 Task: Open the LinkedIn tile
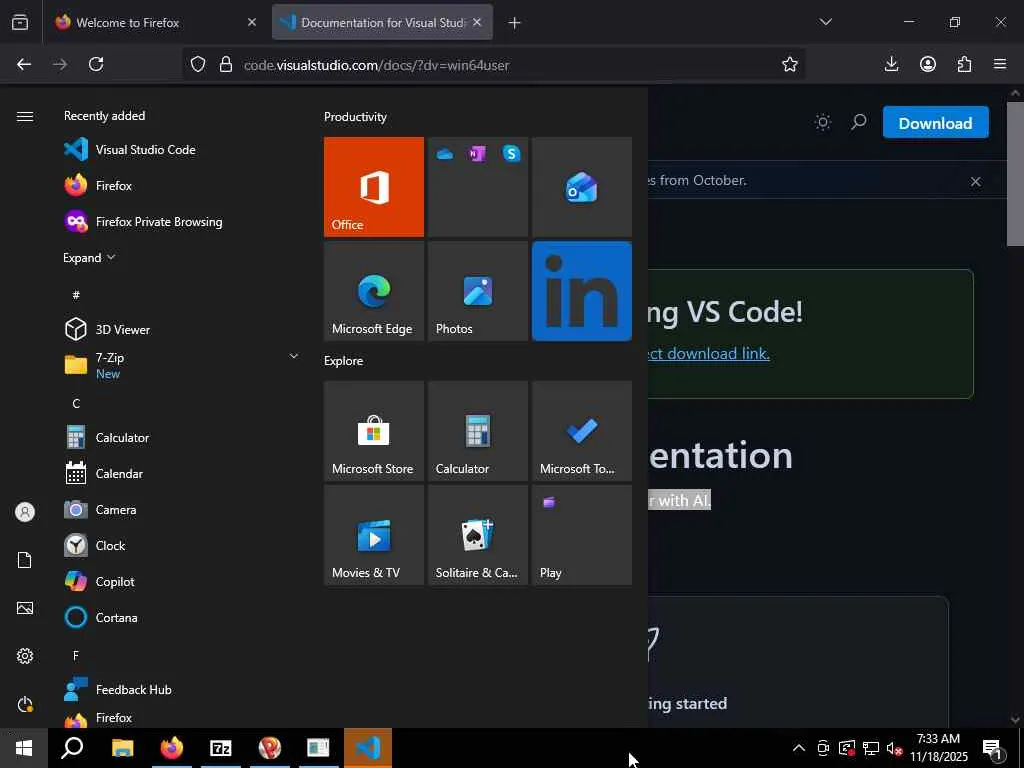point(582,291)
